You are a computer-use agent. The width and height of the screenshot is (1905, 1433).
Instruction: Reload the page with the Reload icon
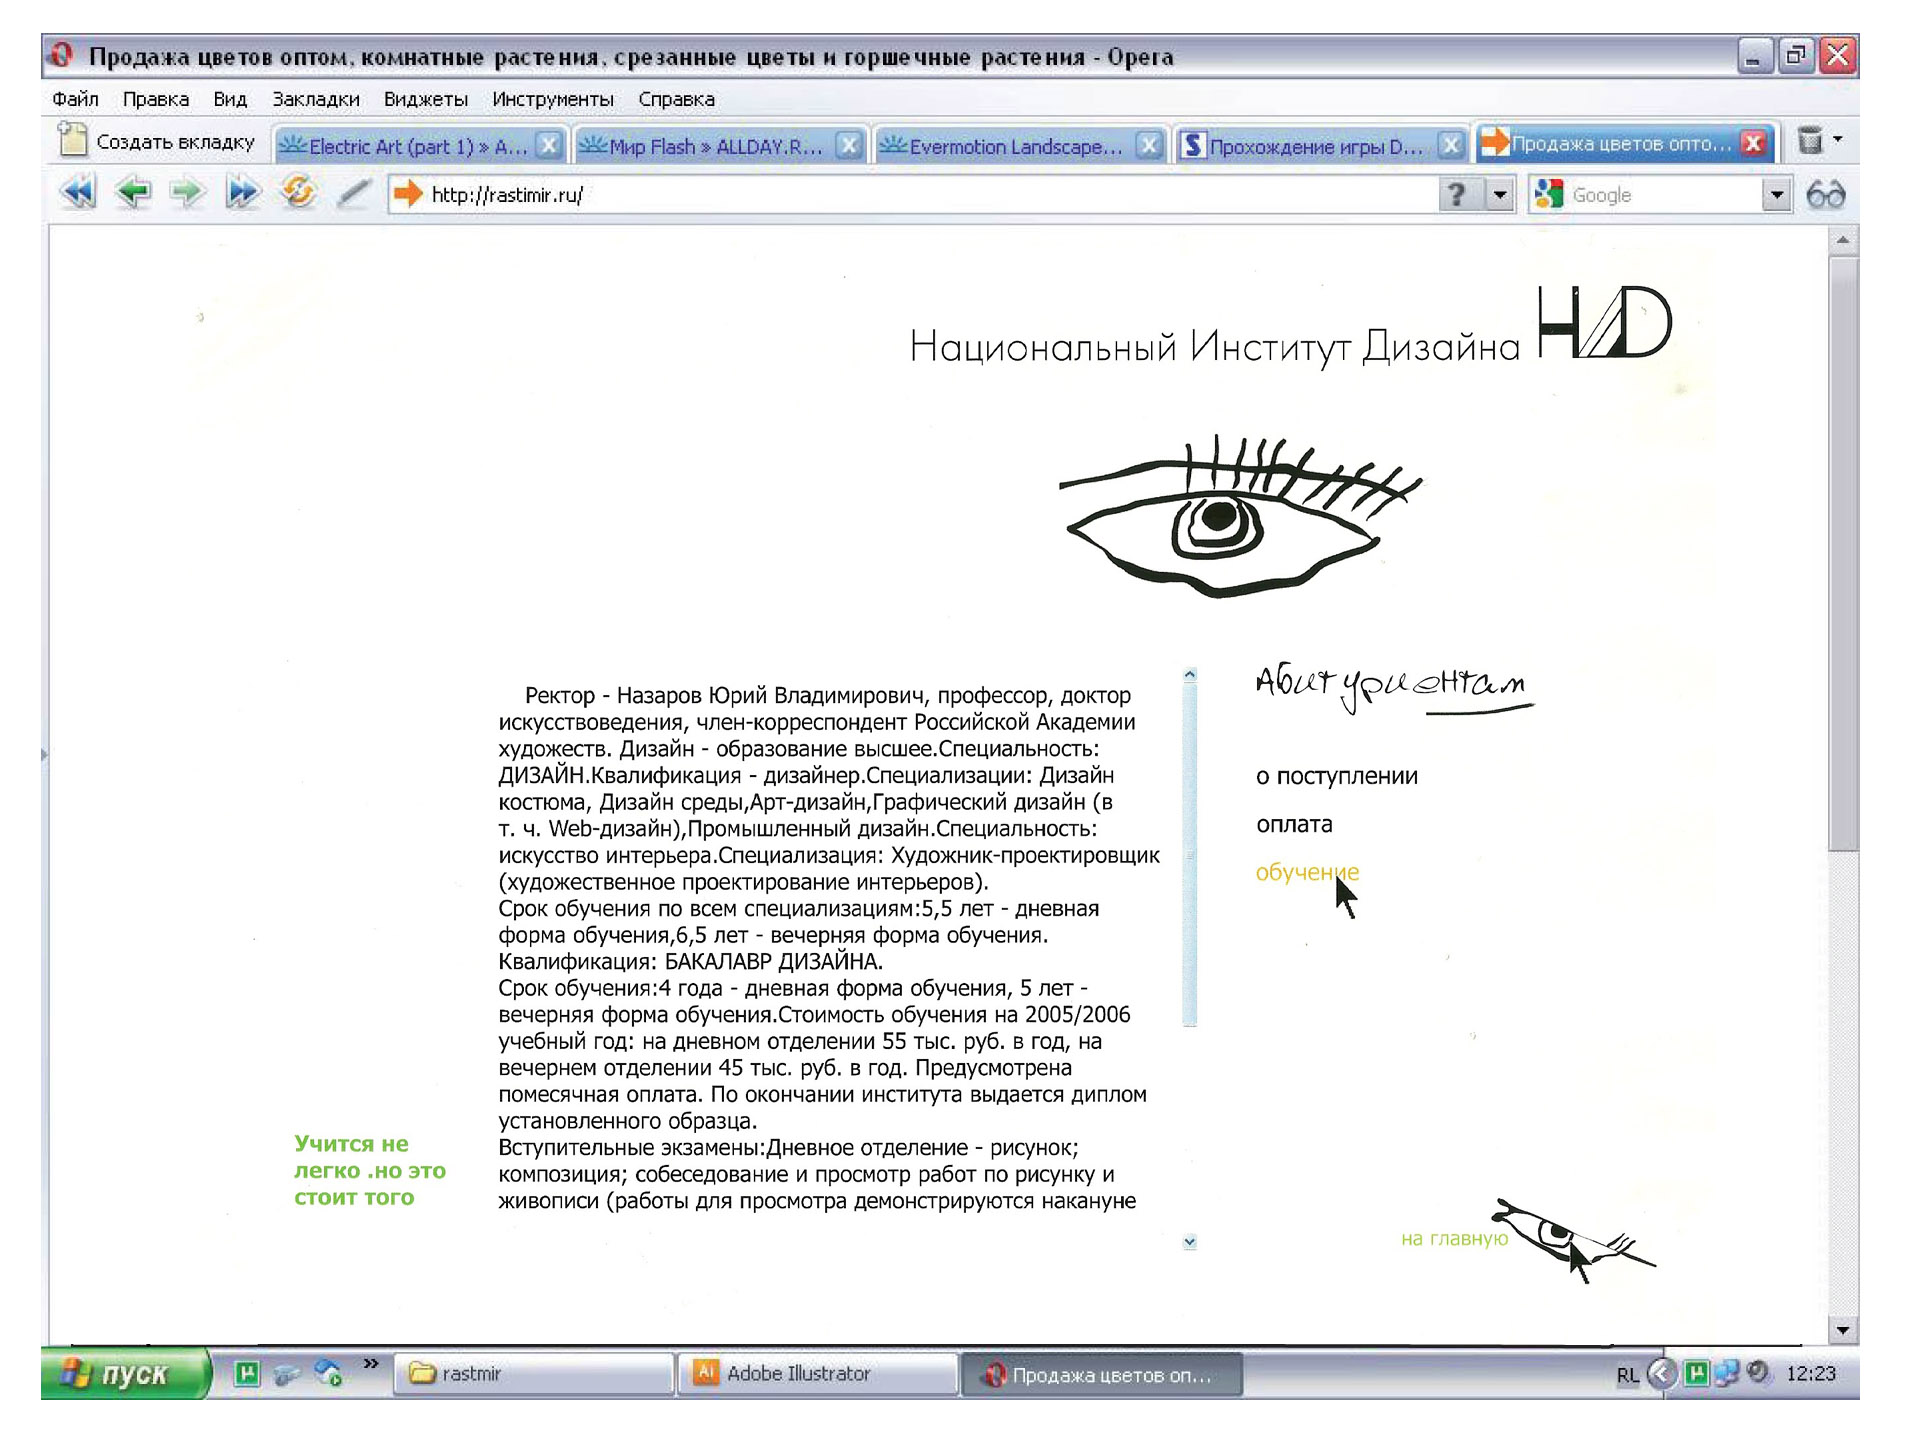click(x=298, y=191)
